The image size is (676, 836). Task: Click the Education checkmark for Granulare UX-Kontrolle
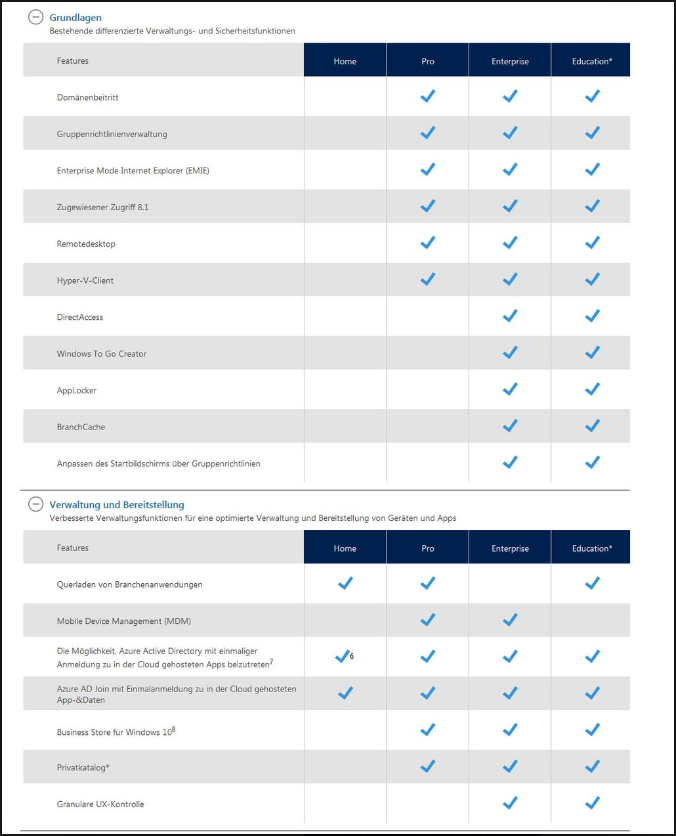click(591, 803)
